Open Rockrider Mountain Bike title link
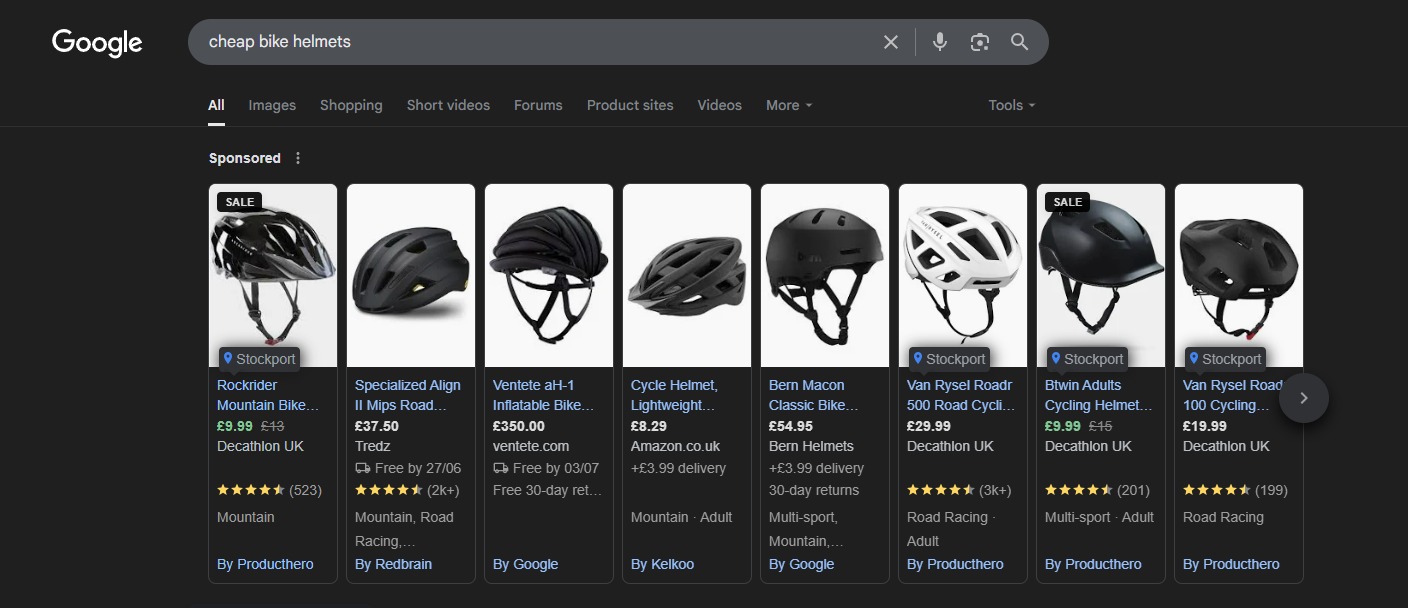1408x608 pixels. (268, 395)
